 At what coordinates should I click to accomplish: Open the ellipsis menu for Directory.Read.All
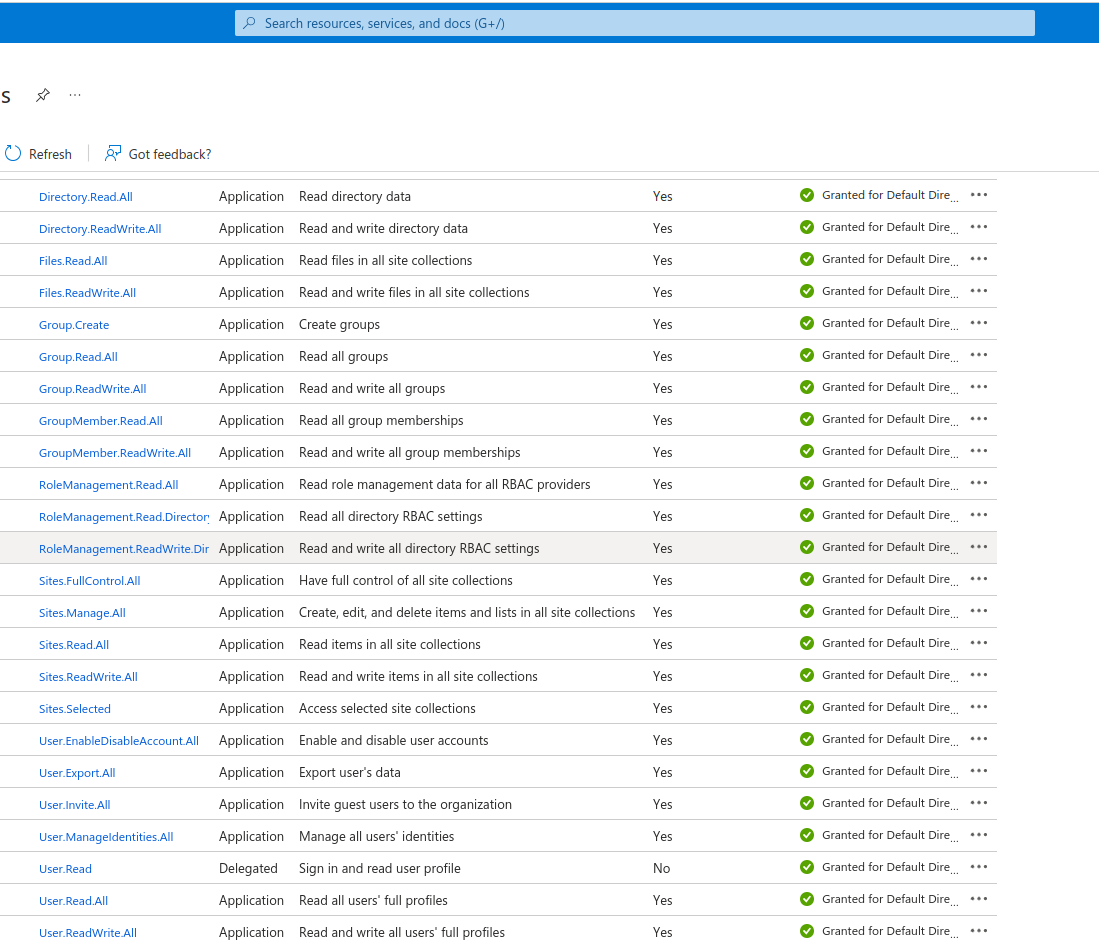979,195
